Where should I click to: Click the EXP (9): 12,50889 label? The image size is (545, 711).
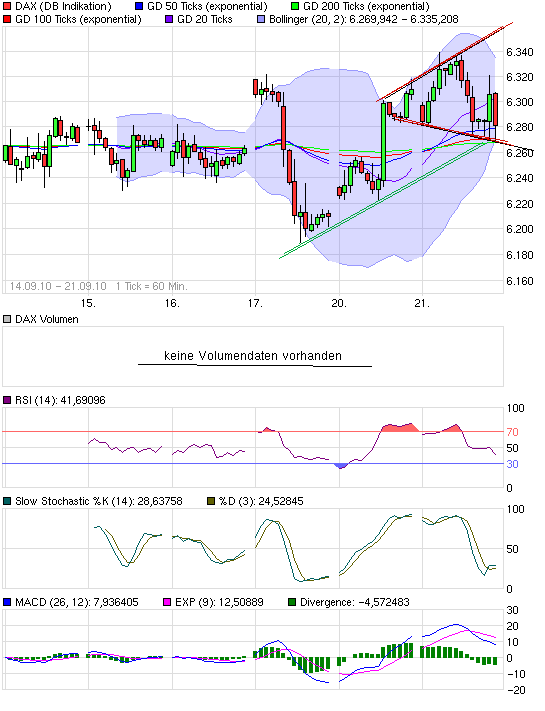(x=219, y=602)
